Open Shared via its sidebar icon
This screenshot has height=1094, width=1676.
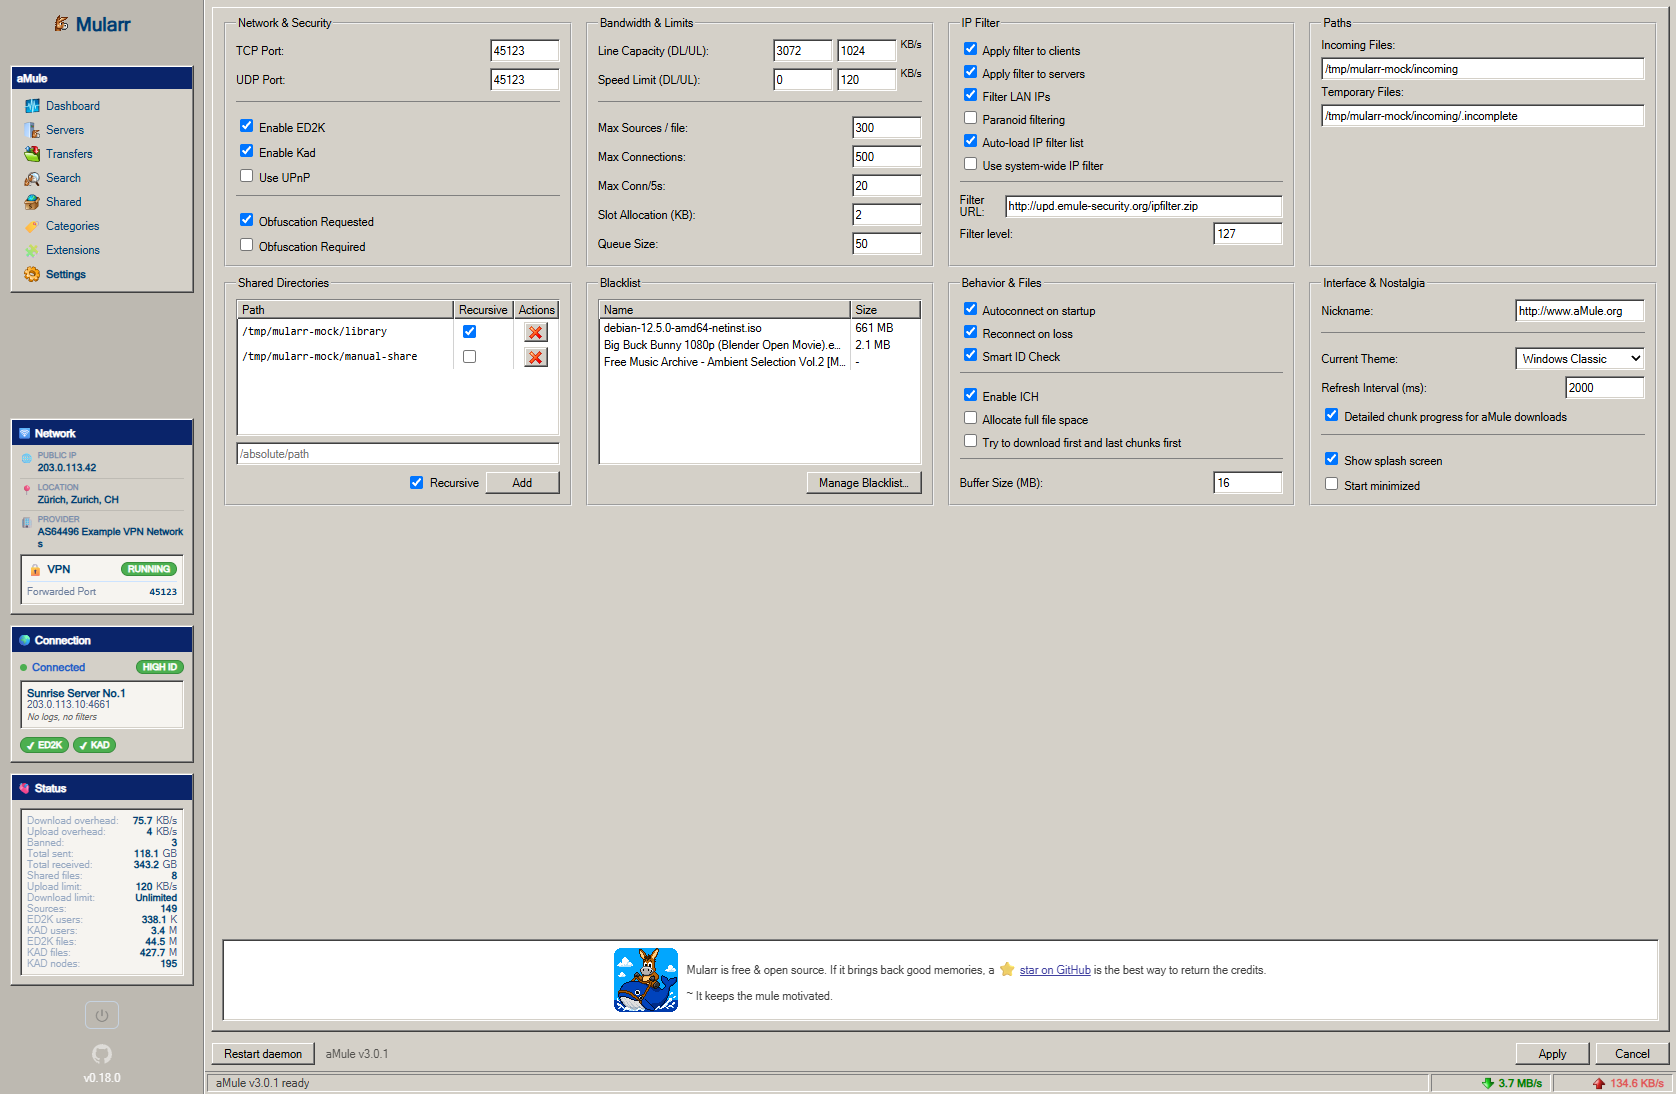32,202
